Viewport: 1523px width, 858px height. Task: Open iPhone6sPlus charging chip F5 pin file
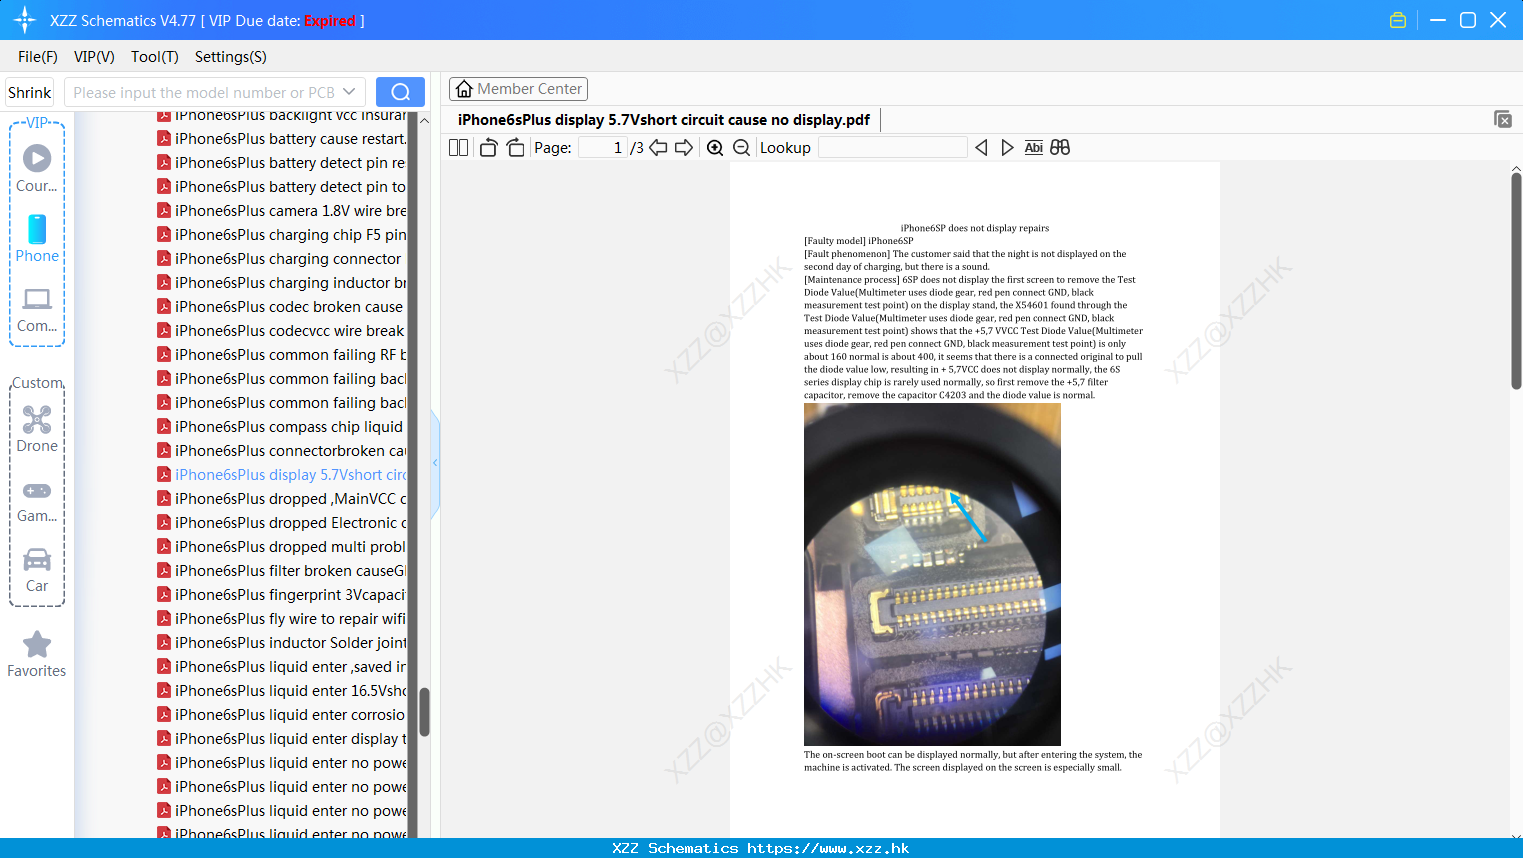(x=282, y=235)
